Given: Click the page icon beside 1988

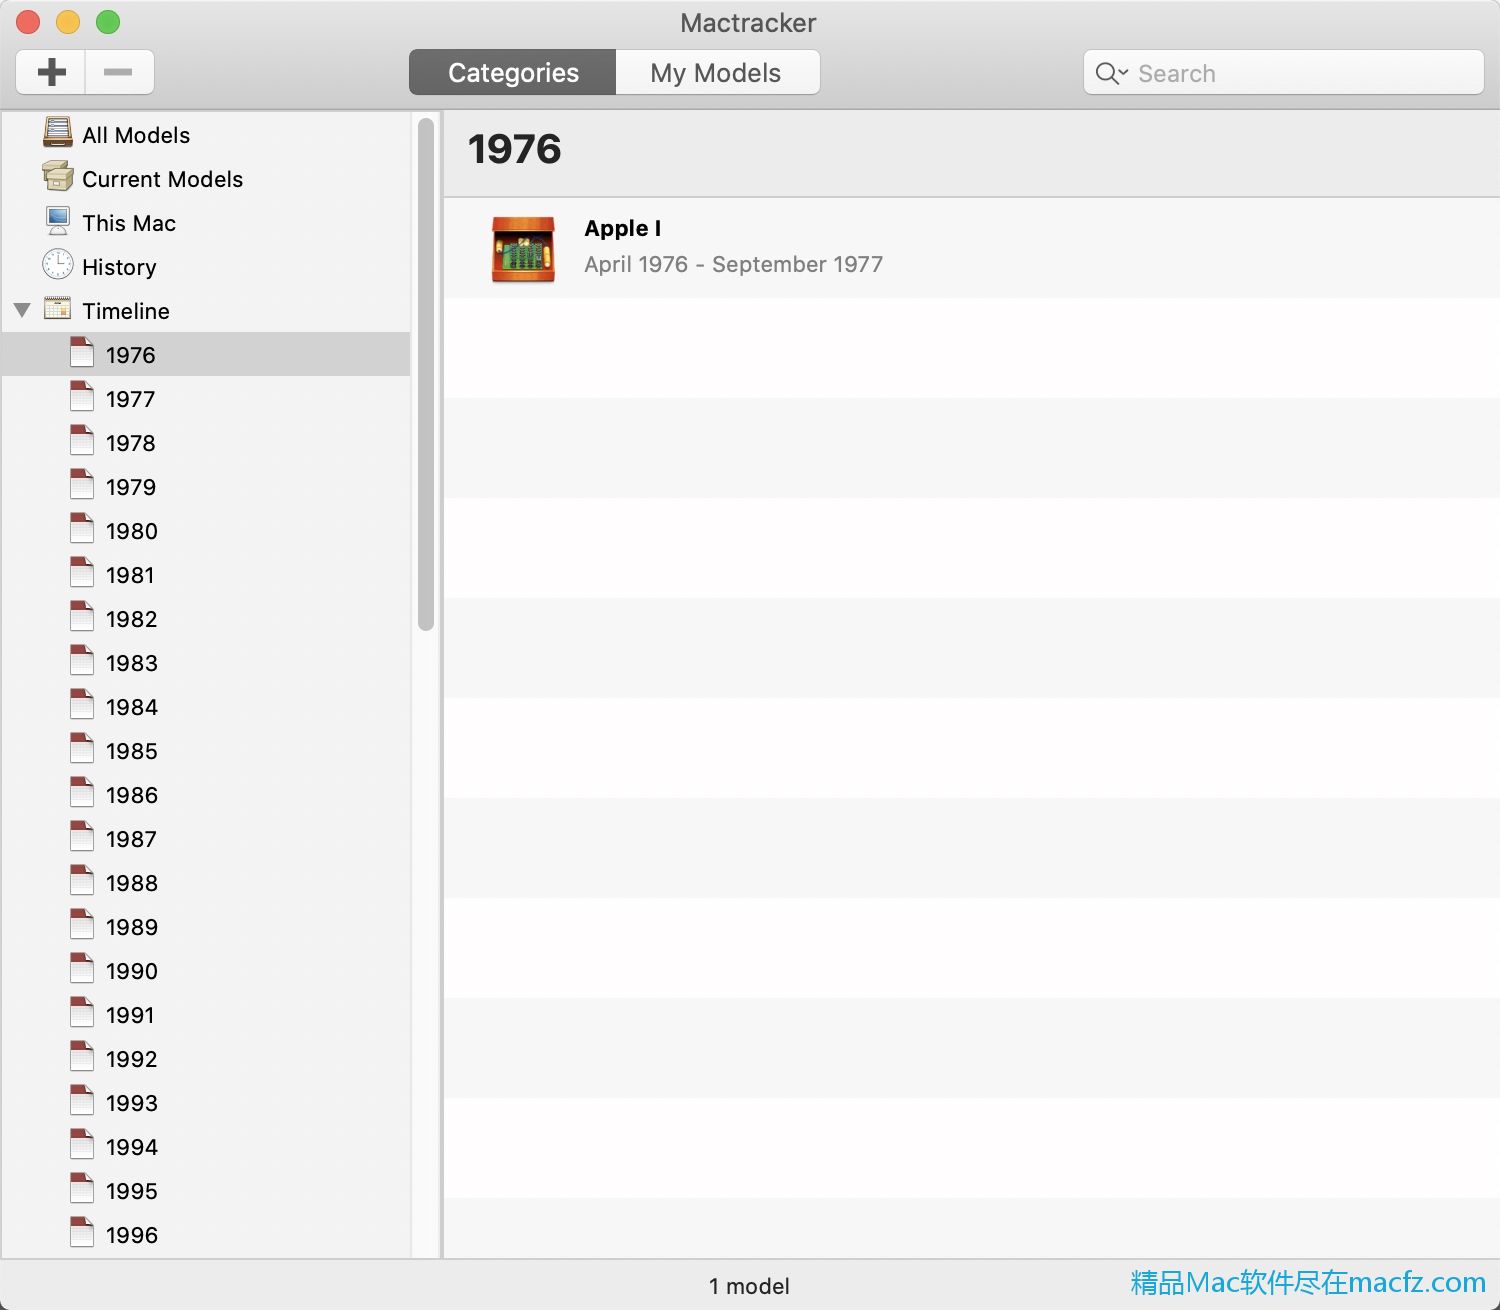Looking at the screenshot, I should [82, 881].
